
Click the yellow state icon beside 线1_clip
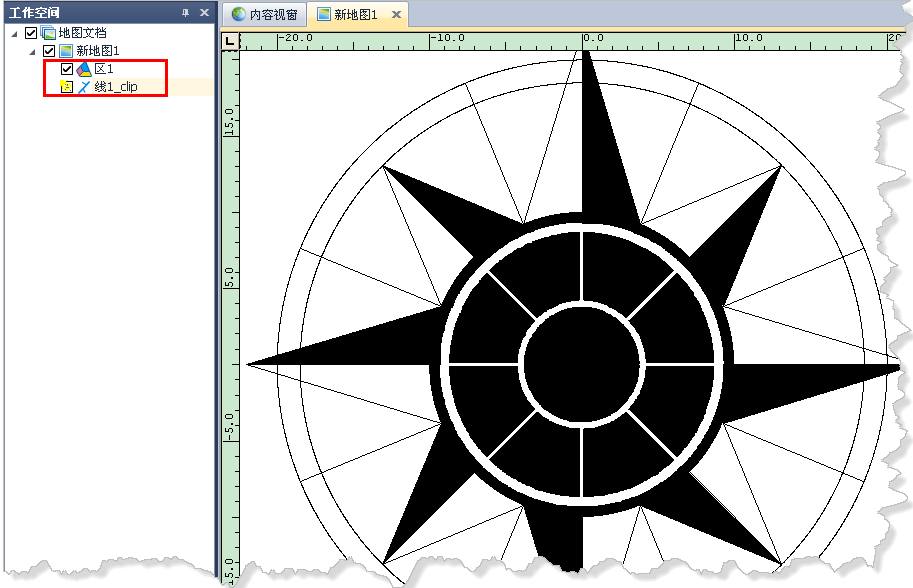click(x=67, y=87)
